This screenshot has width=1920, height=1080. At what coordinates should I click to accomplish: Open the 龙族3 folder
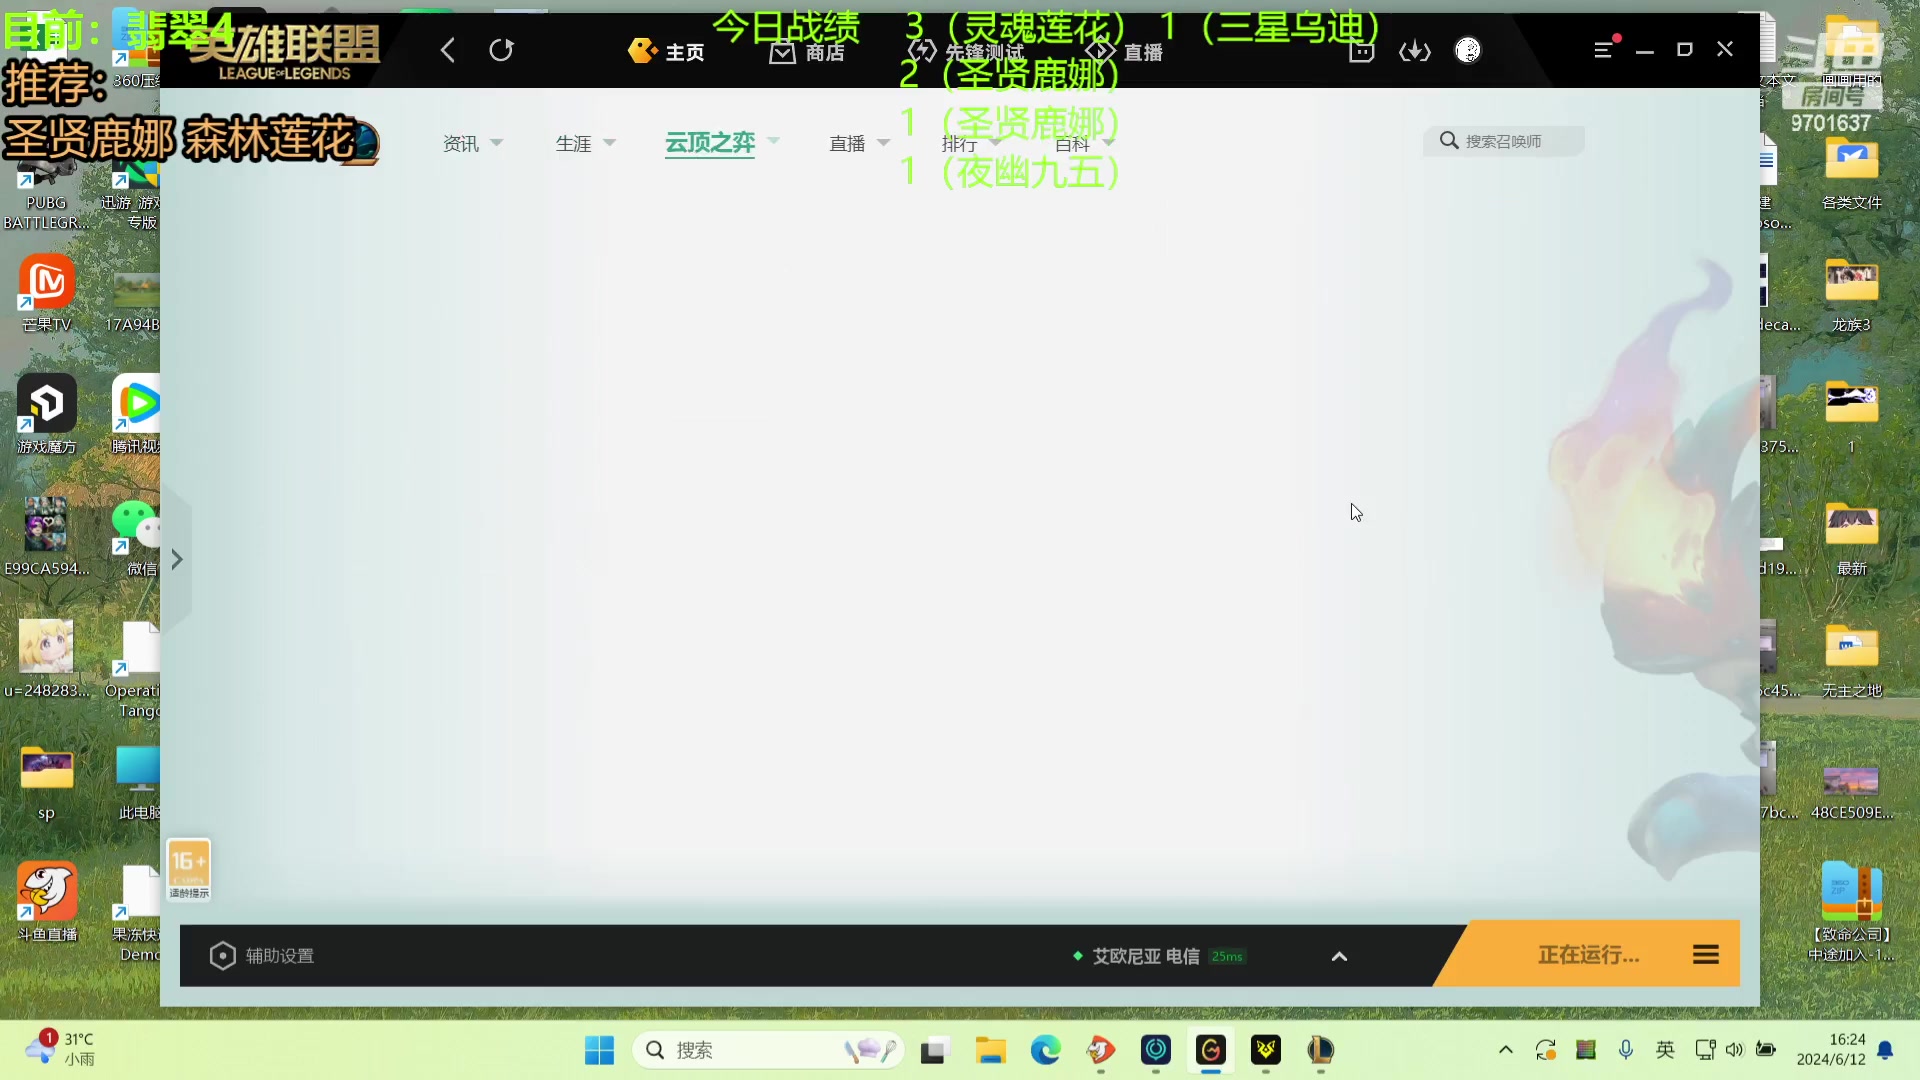[1851, 294]
